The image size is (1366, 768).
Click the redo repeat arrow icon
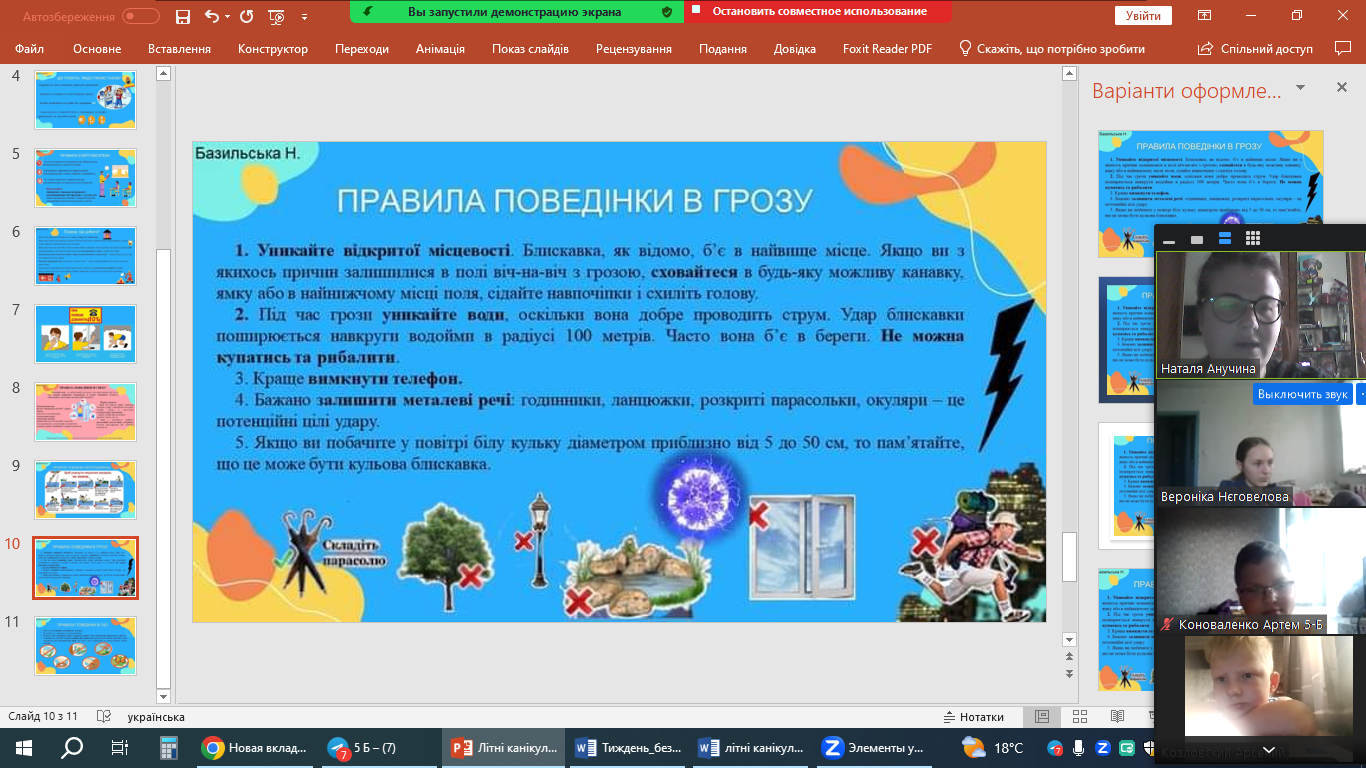click(x=247, y=16)
